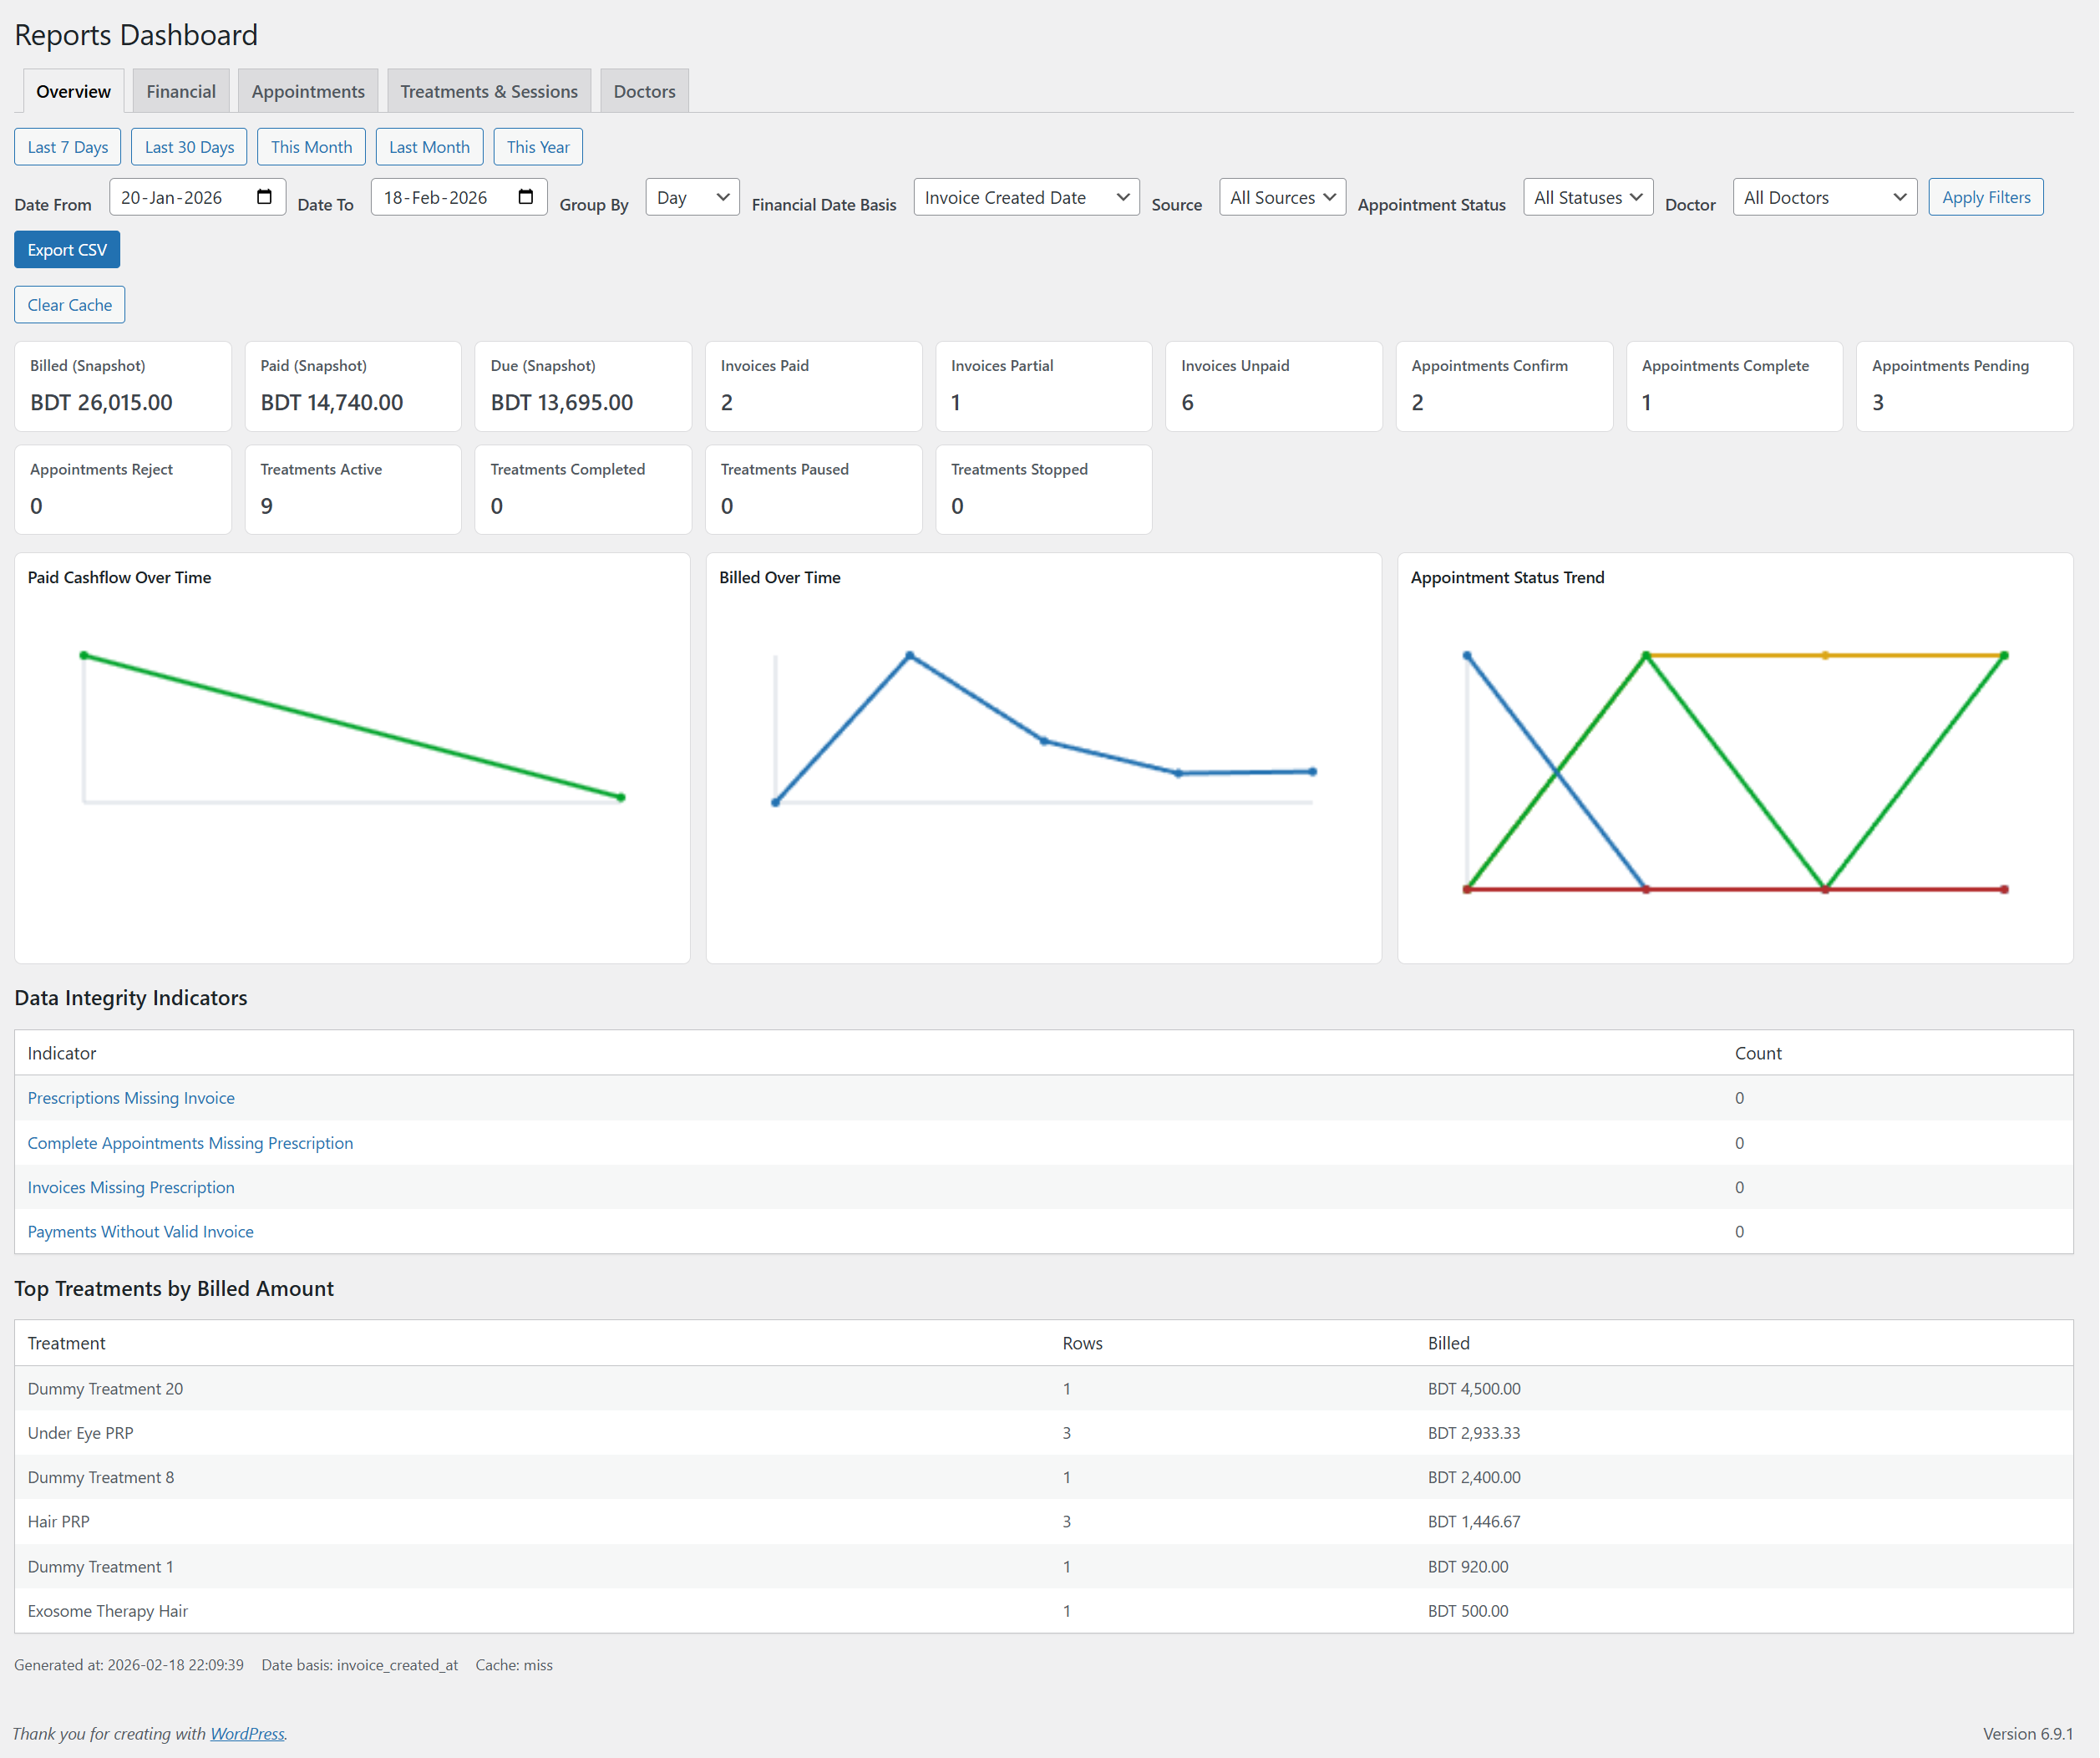Open the Date To calendar picker icon
This screenshot has width=2100, height=1758.
tap(526, 197)
